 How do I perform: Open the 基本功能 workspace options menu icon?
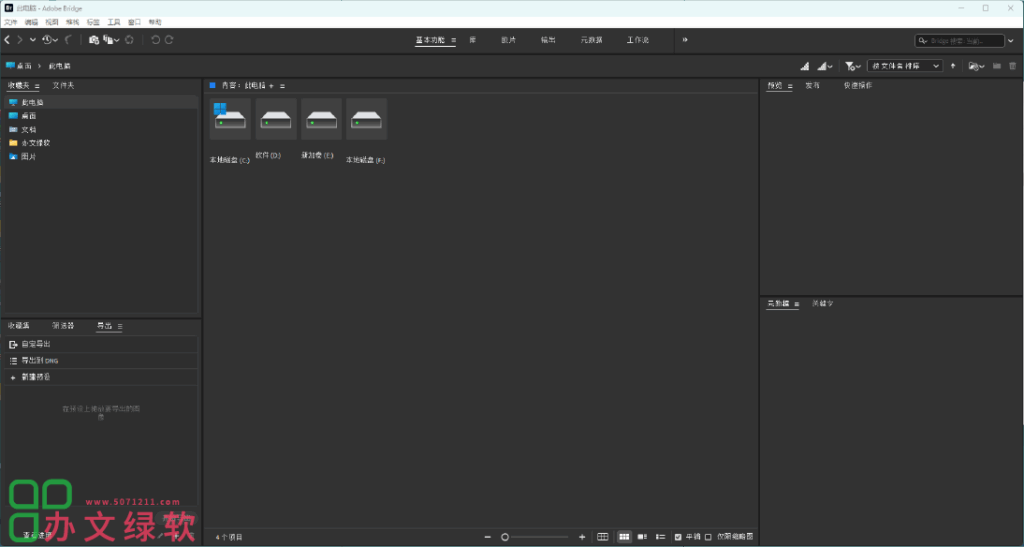point(453,40)
